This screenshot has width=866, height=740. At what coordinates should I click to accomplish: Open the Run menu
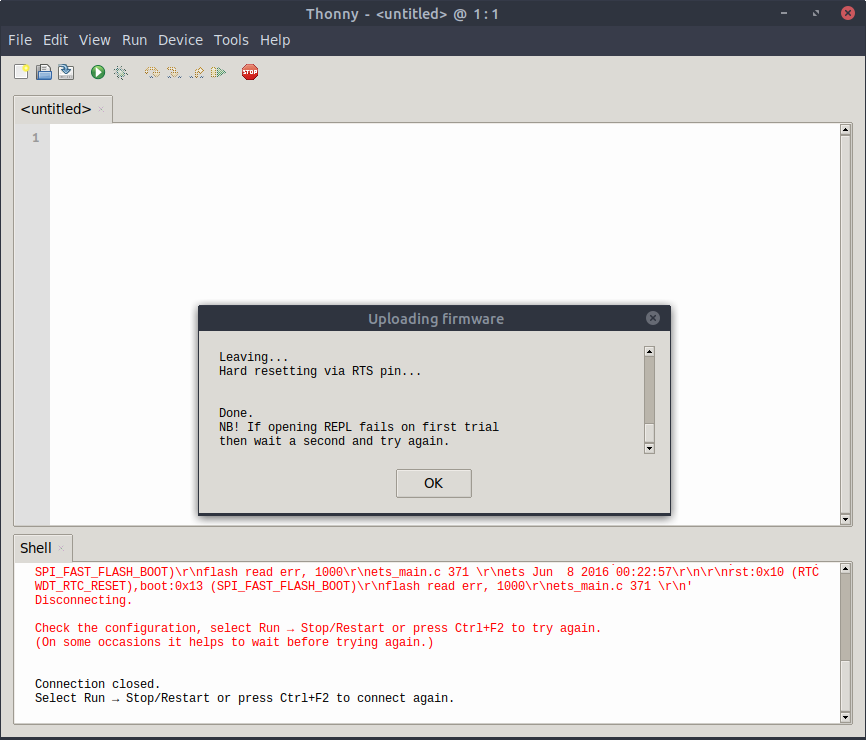[134, 40]
